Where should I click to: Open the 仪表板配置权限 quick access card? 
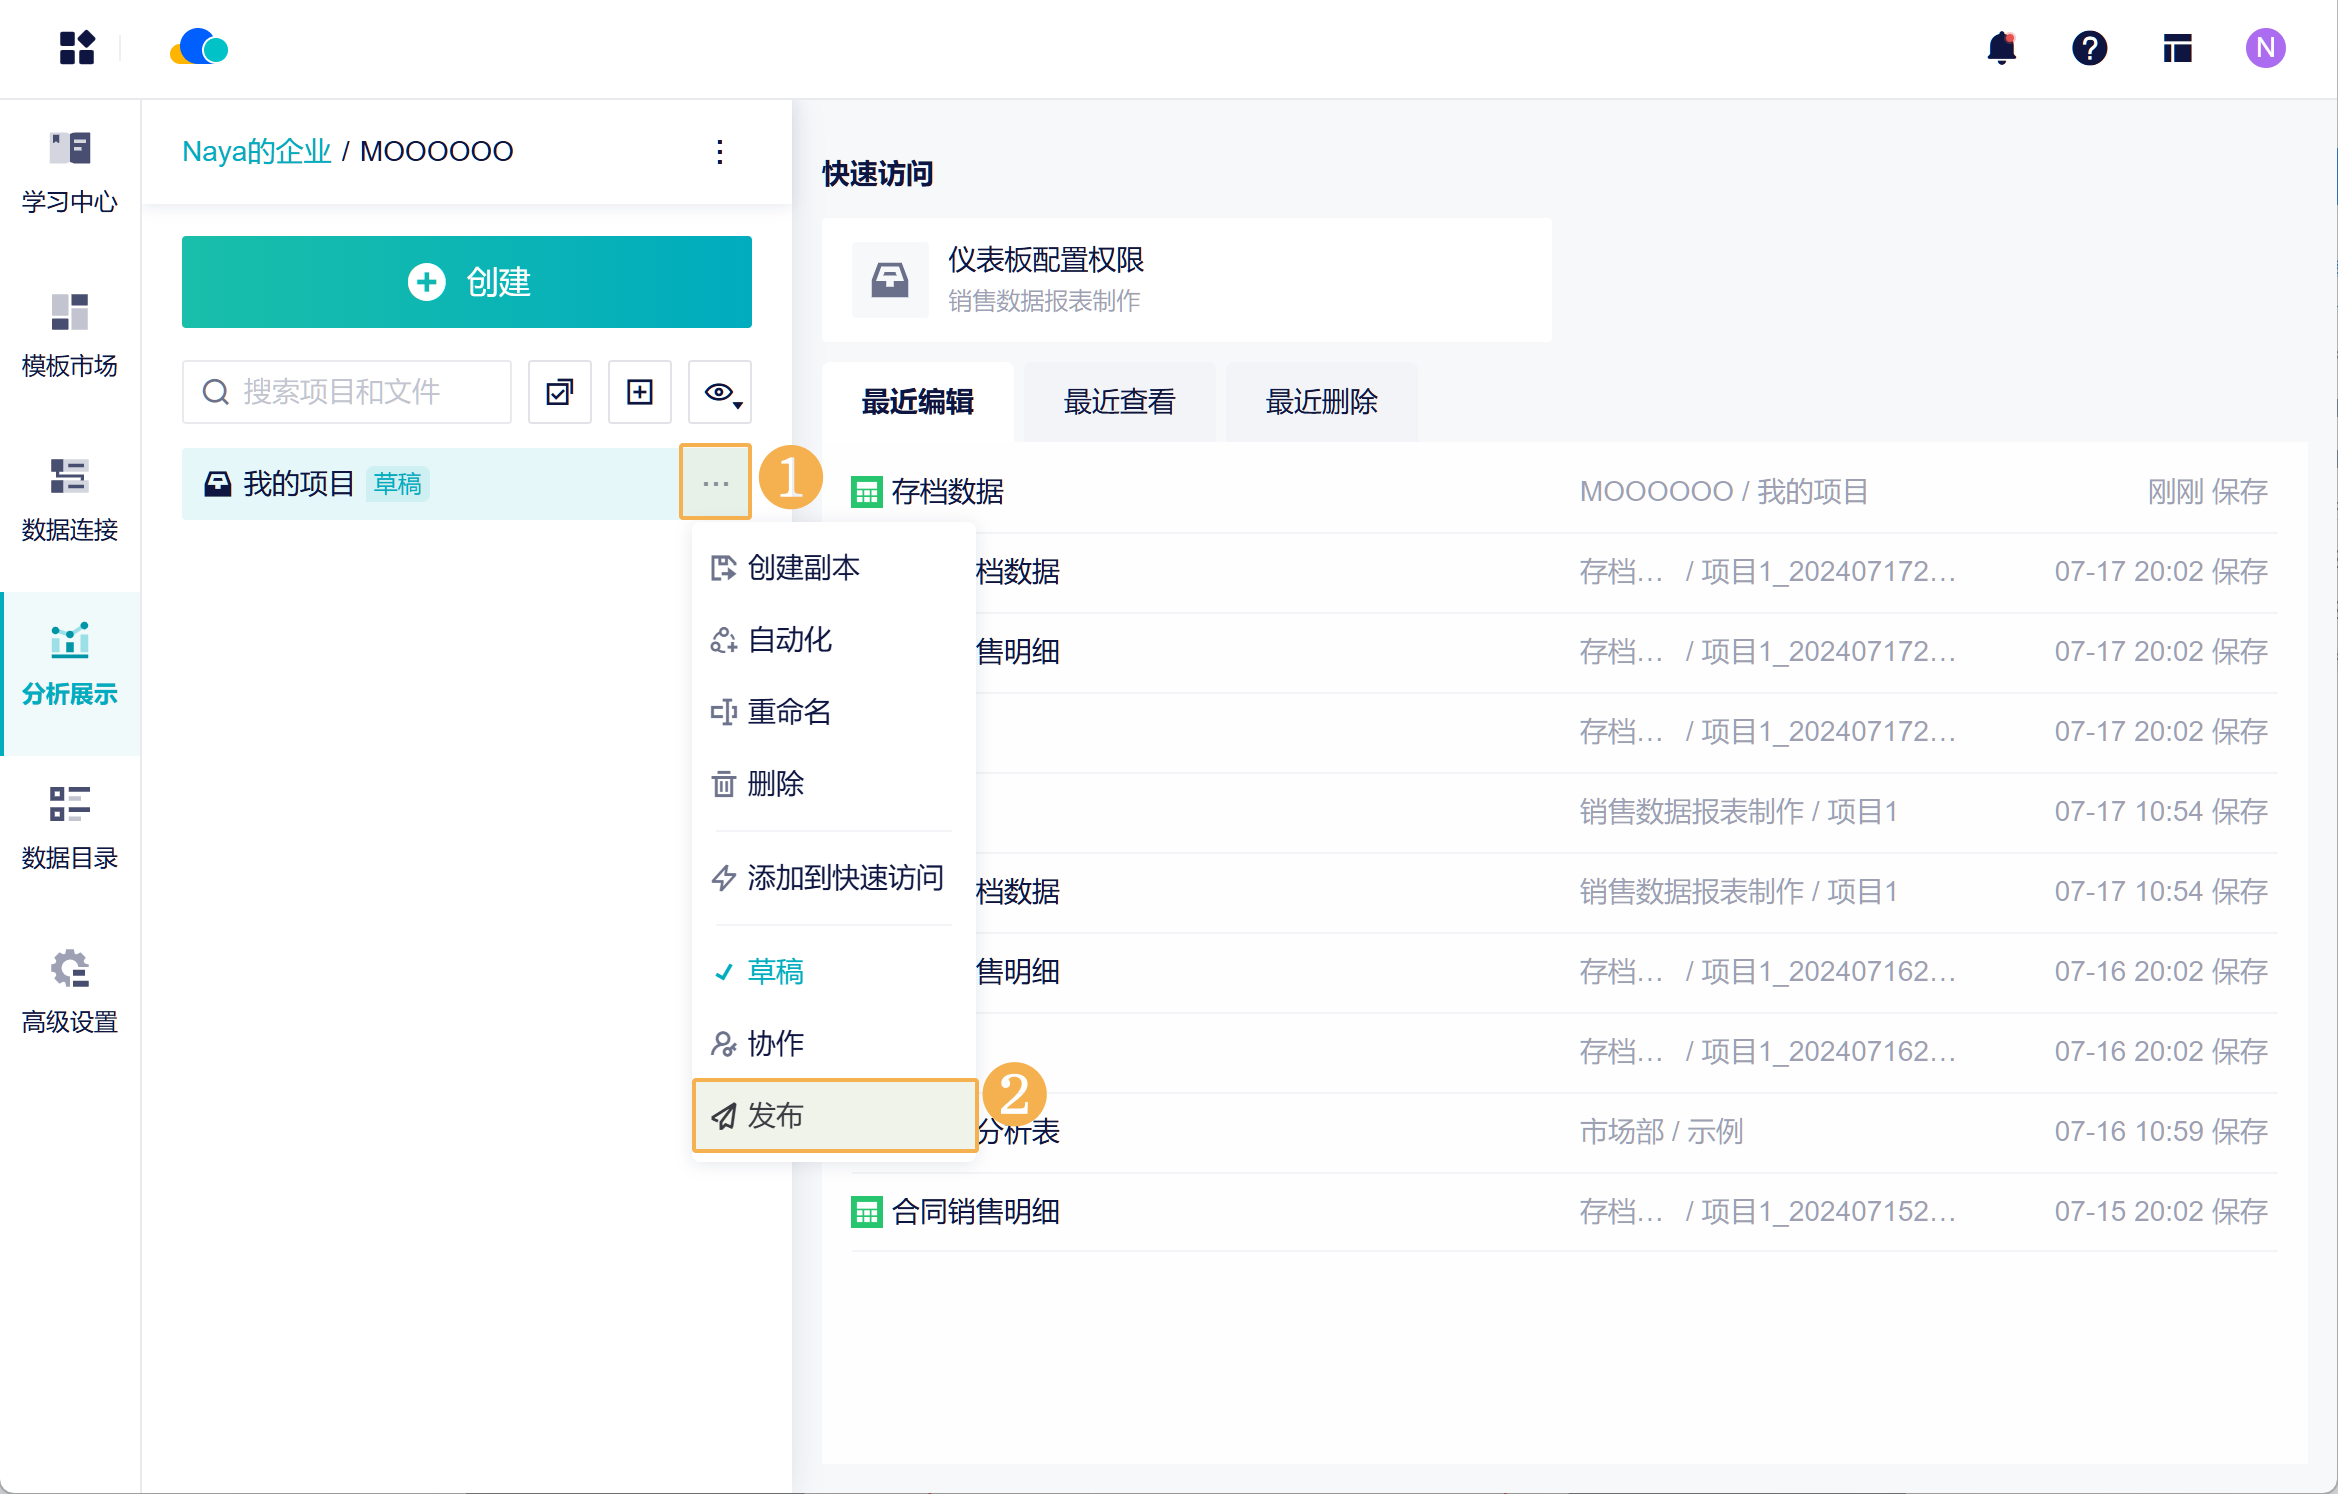[x=1187, y=280]
